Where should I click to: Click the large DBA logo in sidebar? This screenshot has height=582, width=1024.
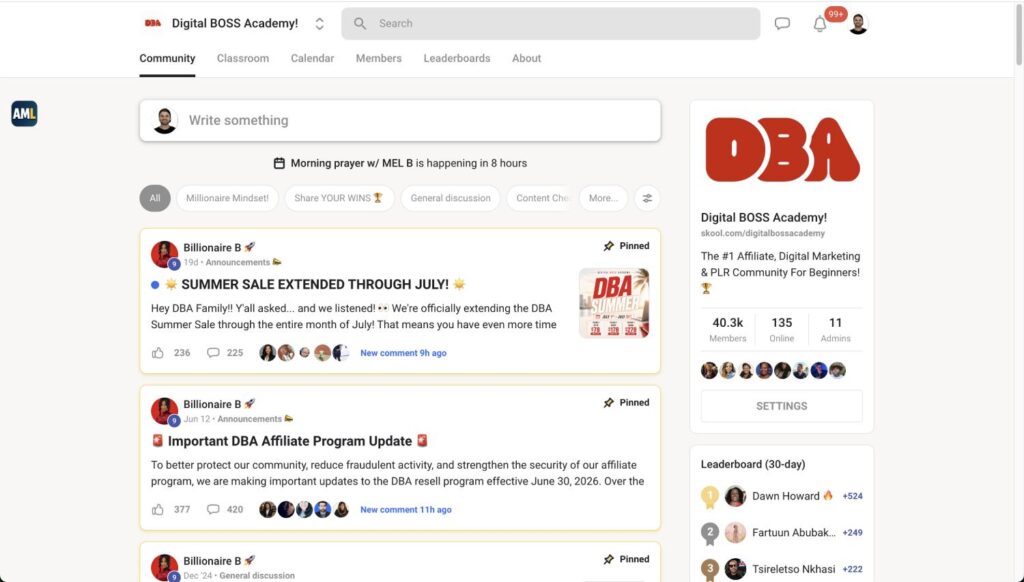[782, 150]
